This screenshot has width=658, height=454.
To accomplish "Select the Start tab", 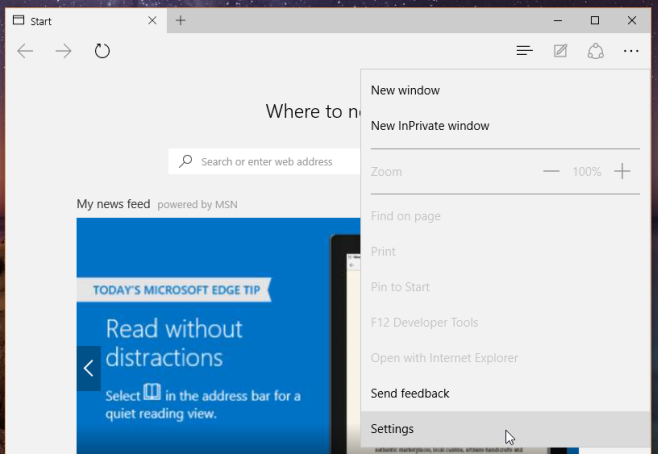I will tap(86, 21).
